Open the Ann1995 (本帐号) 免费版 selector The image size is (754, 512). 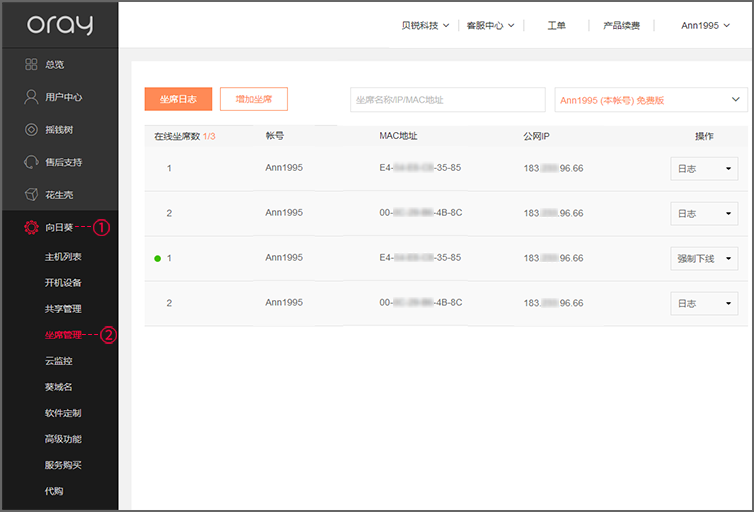(650, 100)
